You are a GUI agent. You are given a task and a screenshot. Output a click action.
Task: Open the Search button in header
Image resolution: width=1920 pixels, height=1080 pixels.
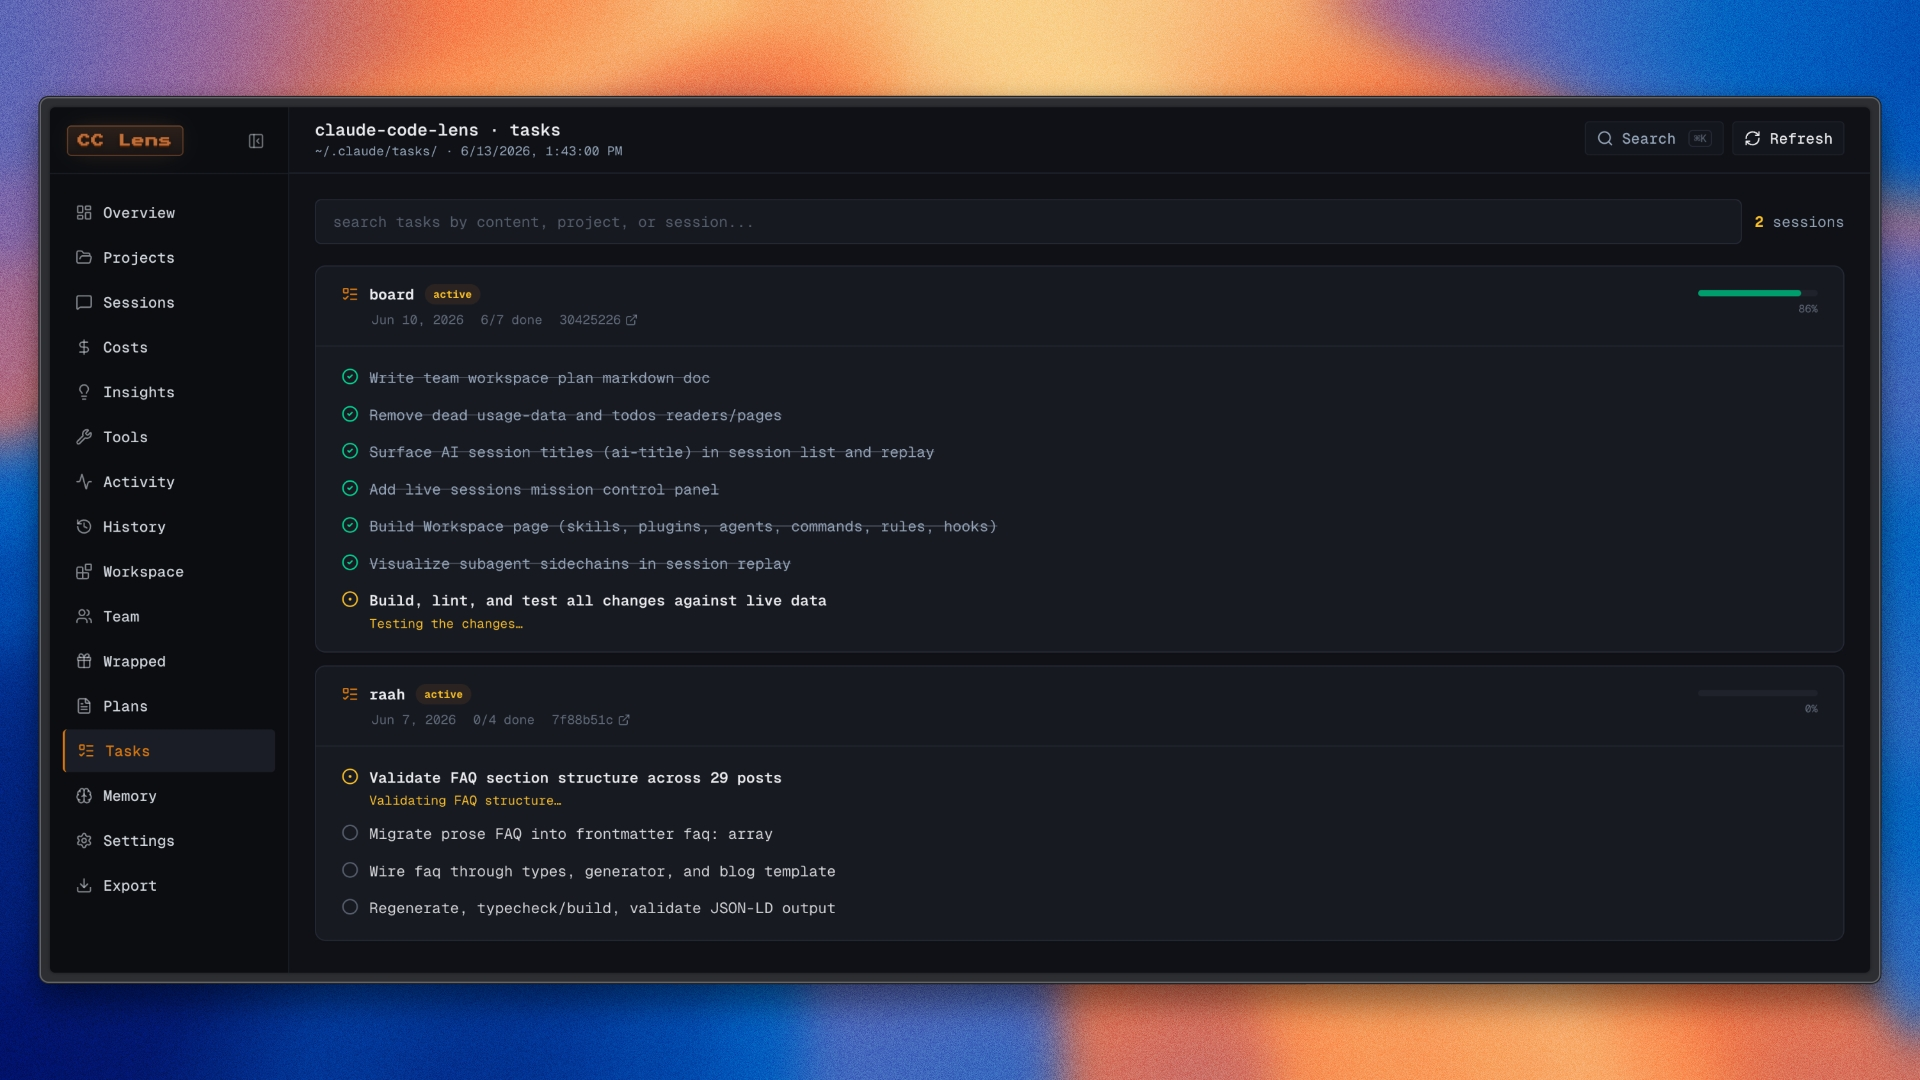click(x=1654, y=139)
